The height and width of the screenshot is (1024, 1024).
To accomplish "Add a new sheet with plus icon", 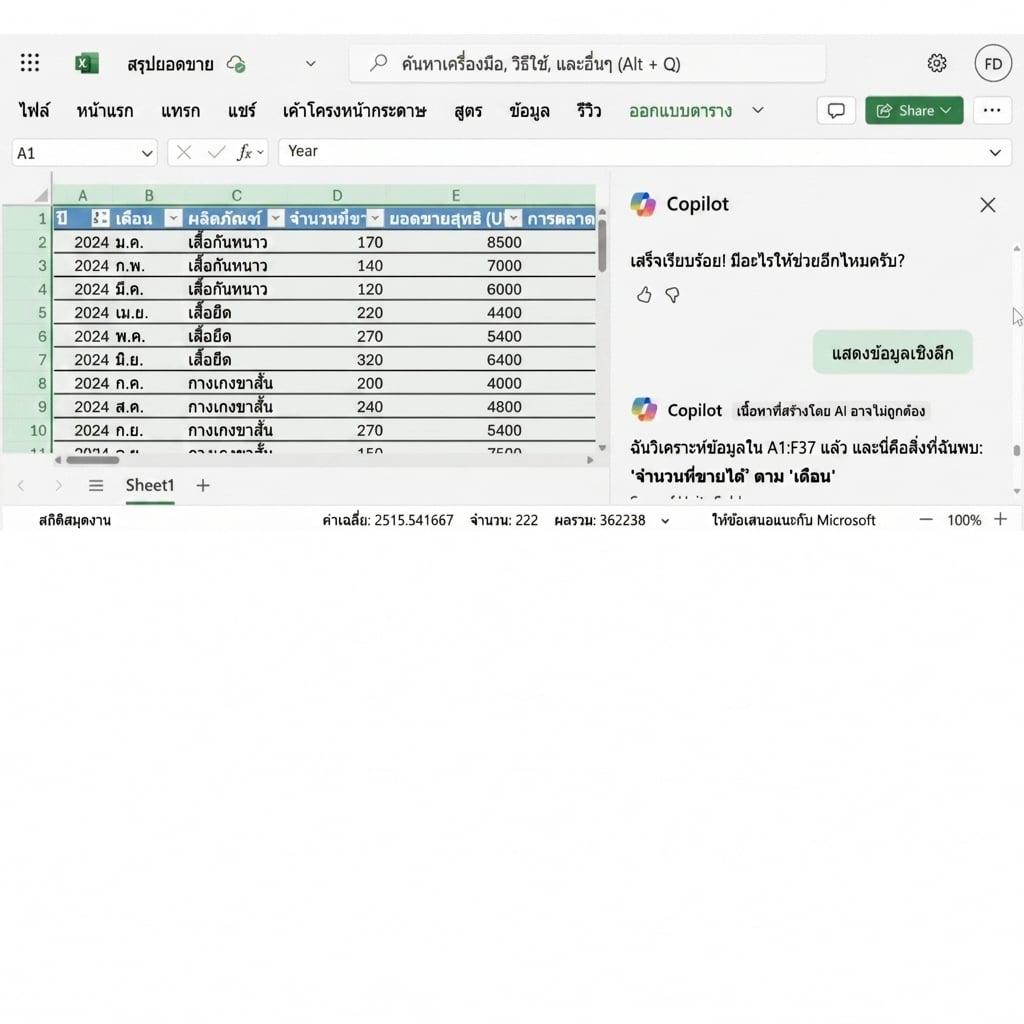I will click(x=203, y=485).
